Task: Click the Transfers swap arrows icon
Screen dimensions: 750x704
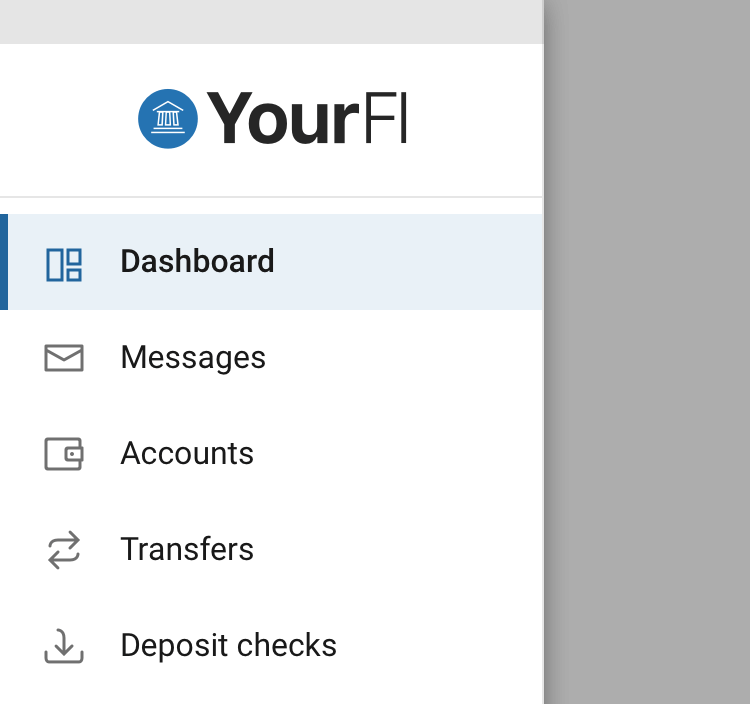Action: coord(64,550)
